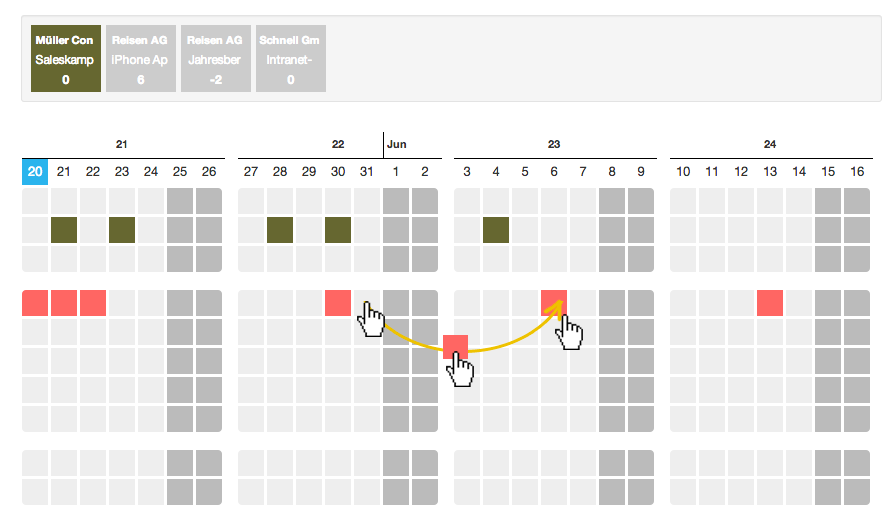Click the week 21 header label
893x524 pixels.
tap(121, 144)
